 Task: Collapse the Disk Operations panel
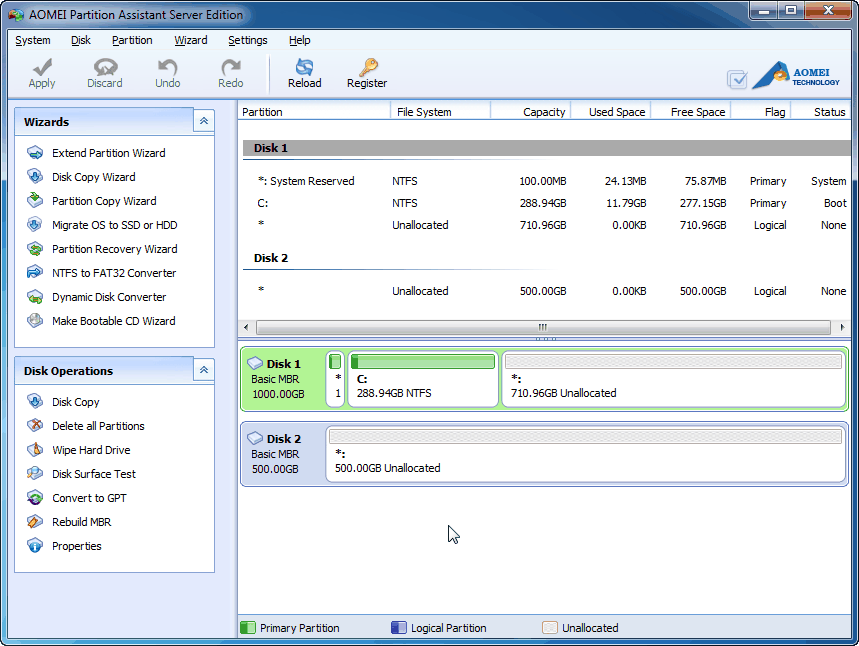204,370
